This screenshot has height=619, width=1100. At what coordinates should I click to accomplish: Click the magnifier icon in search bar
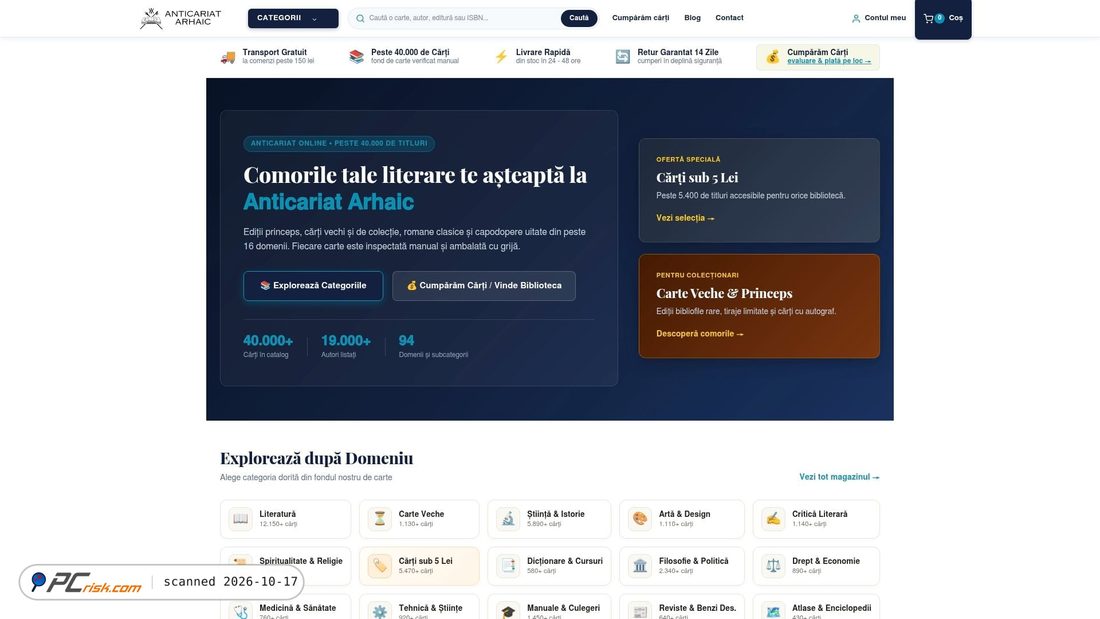click(360, 18)
